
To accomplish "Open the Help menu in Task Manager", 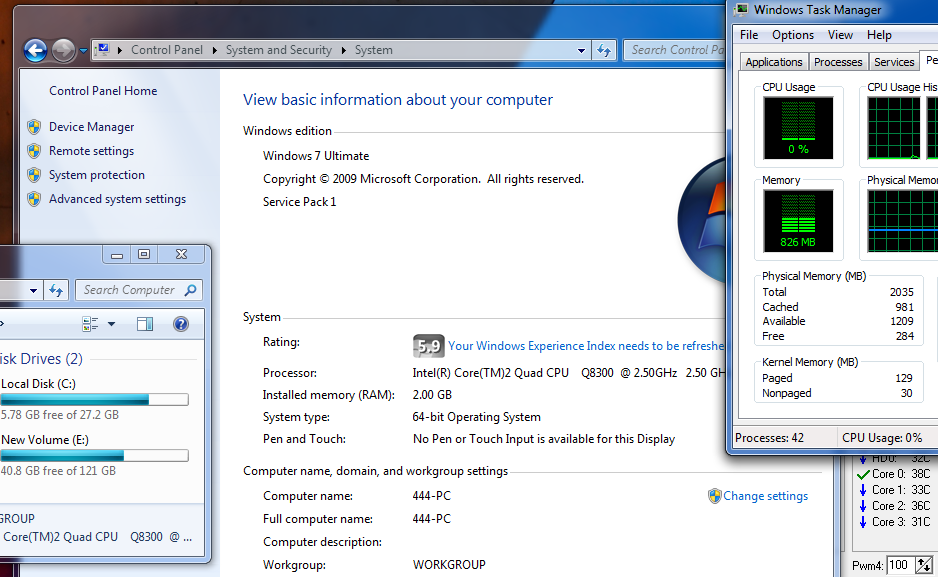I will pos(879,35).
